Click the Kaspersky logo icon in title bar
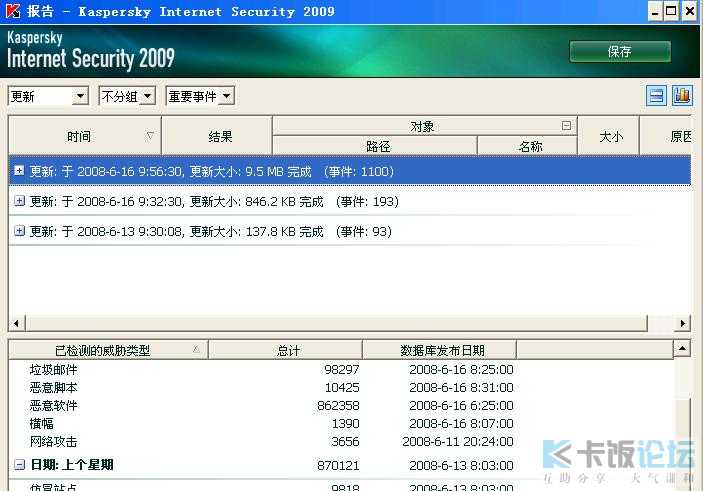The width and height of the screenshot is (703, 491). click(12, 10)
